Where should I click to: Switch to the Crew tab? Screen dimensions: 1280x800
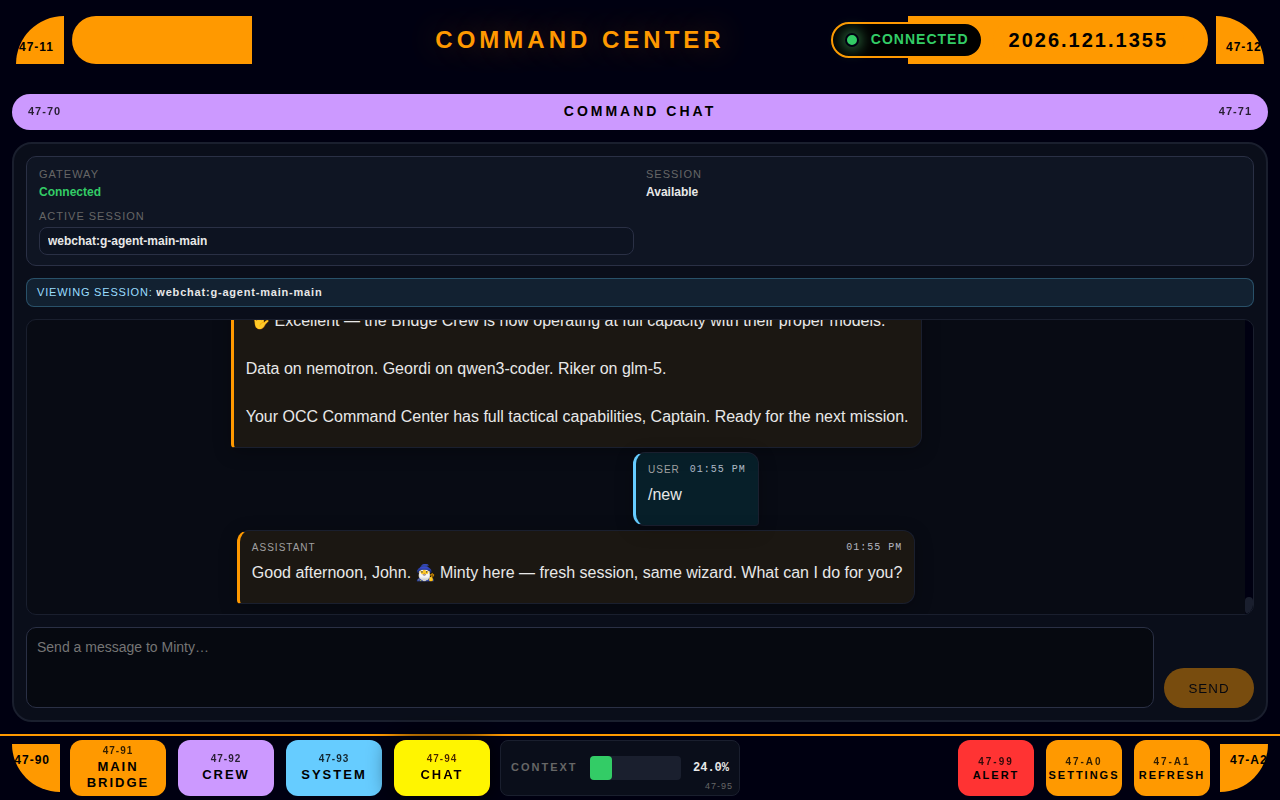226,768
